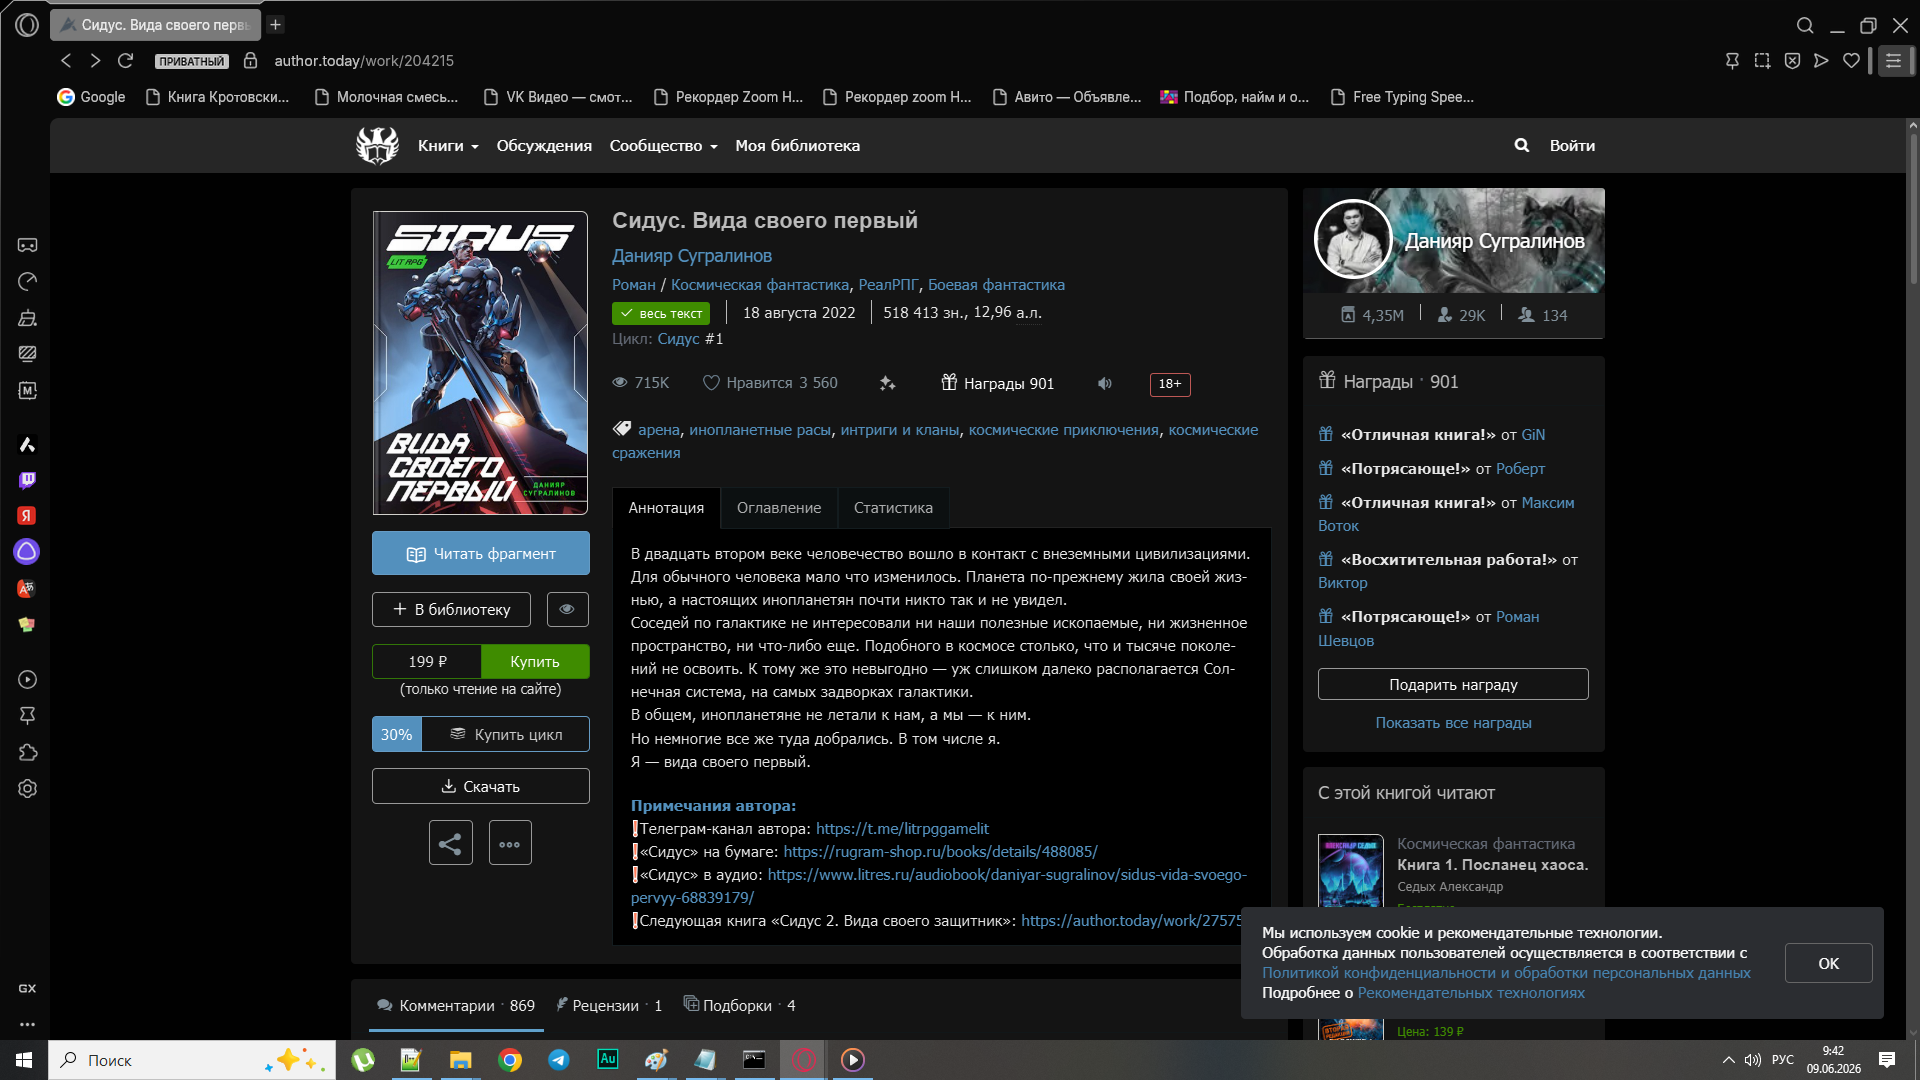Viewport: 1920px width, 1080px height.
Task: Open Google Chrome from the taskbar
Action: coord(510,1060)
